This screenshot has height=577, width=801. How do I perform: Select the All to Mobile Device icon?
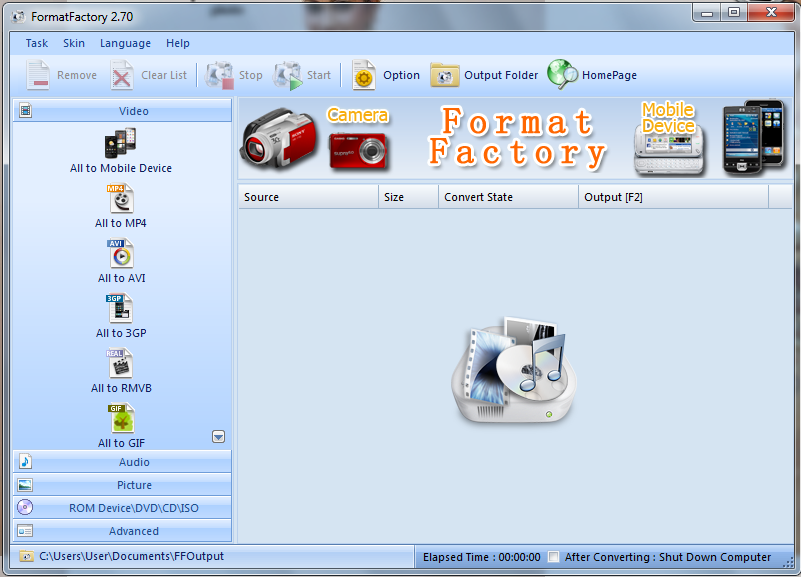[x=121, y=143]
